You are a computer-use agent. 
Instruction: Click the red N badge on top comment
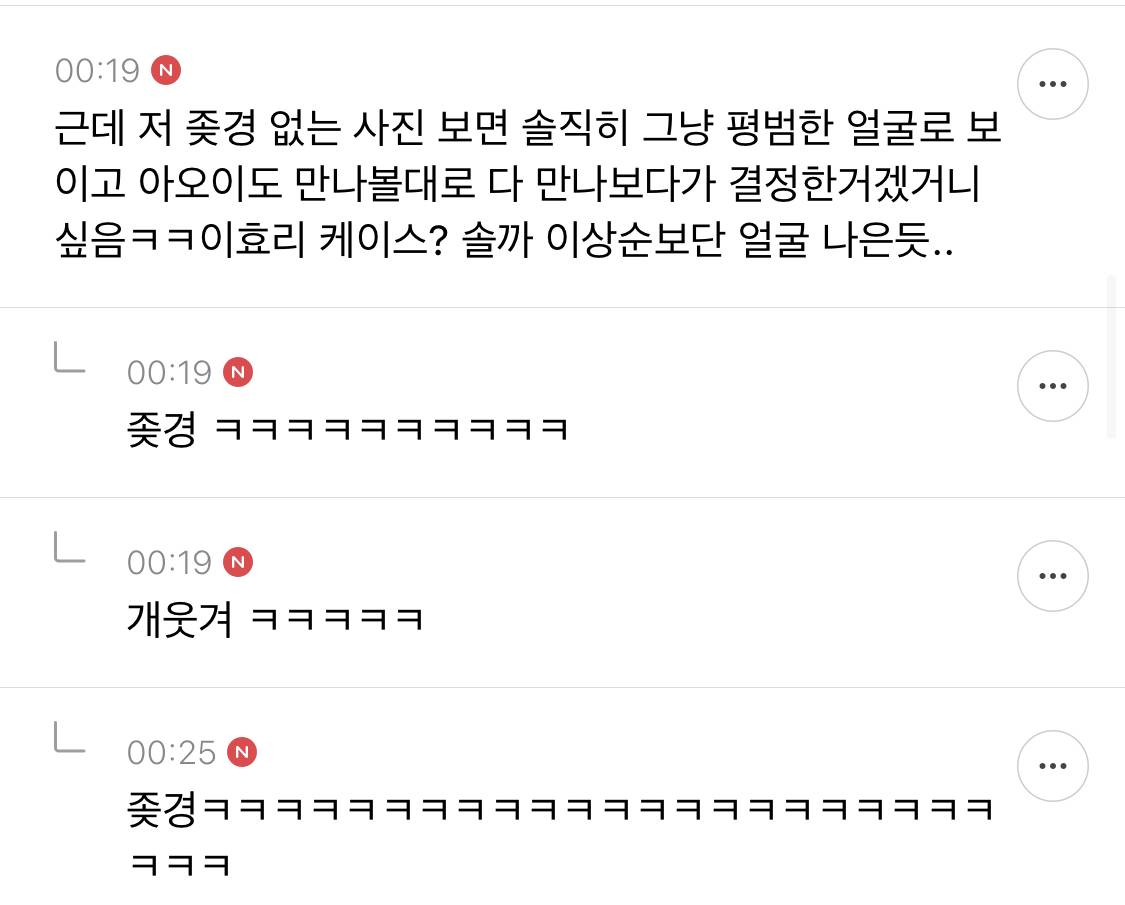coord(166,70)
